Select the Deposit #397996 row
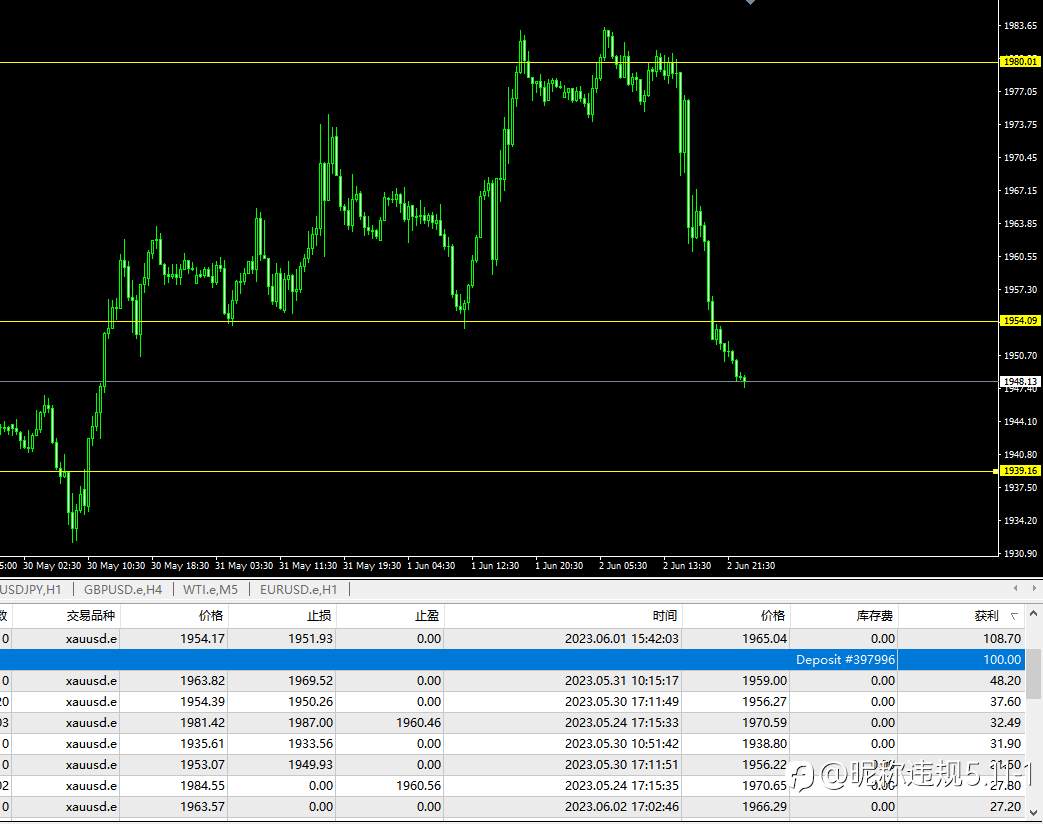This screenshot has height=824, width=1043. [x=512, y=660]
